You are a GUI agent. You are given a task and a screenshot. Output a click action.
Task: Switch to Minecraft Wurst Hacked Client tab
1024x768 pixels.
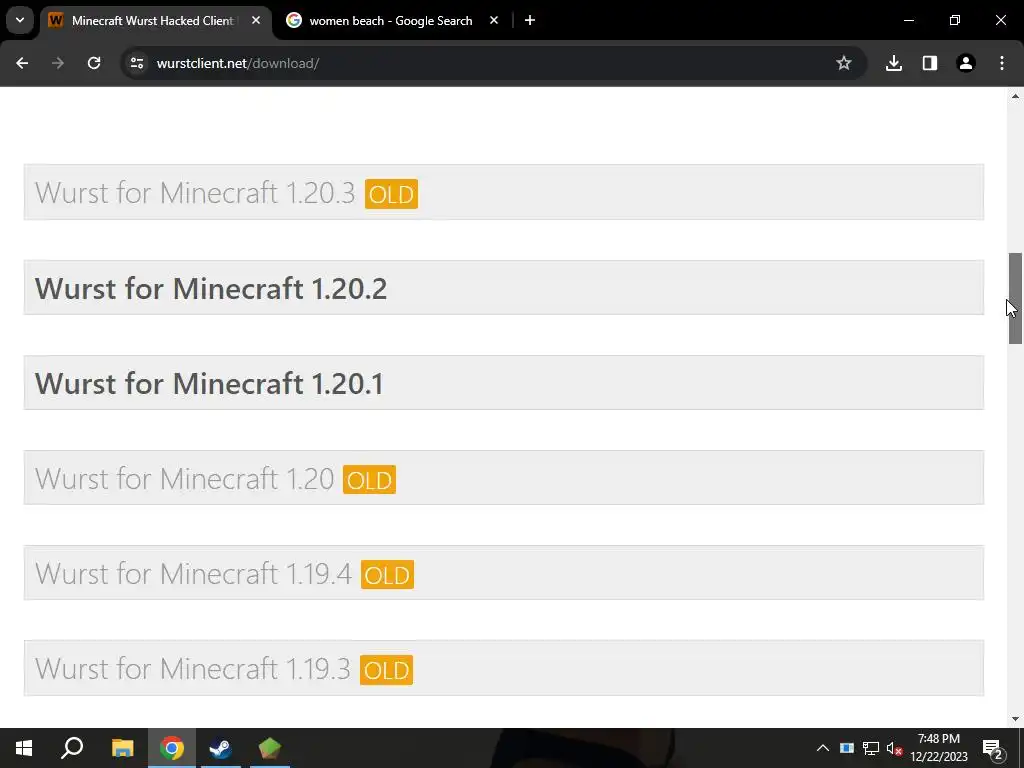tap(152, 21)
